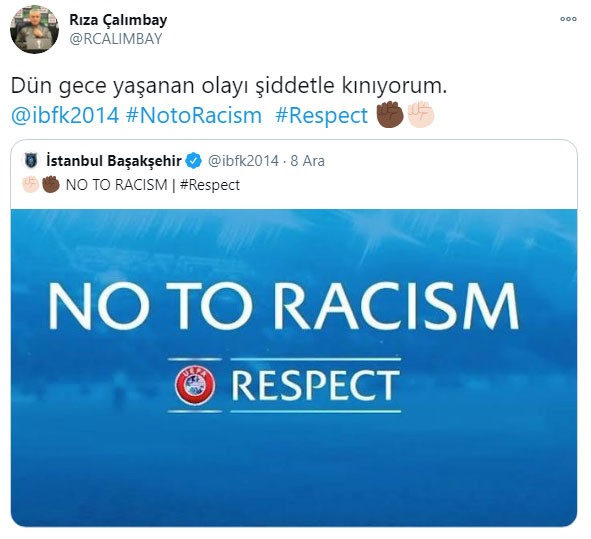The width and height of the screenshot is (591, 539).
Task: Follow the @ibfk2014 mention in tweet text
Action: pyautogui.click(x=65, y=115)
